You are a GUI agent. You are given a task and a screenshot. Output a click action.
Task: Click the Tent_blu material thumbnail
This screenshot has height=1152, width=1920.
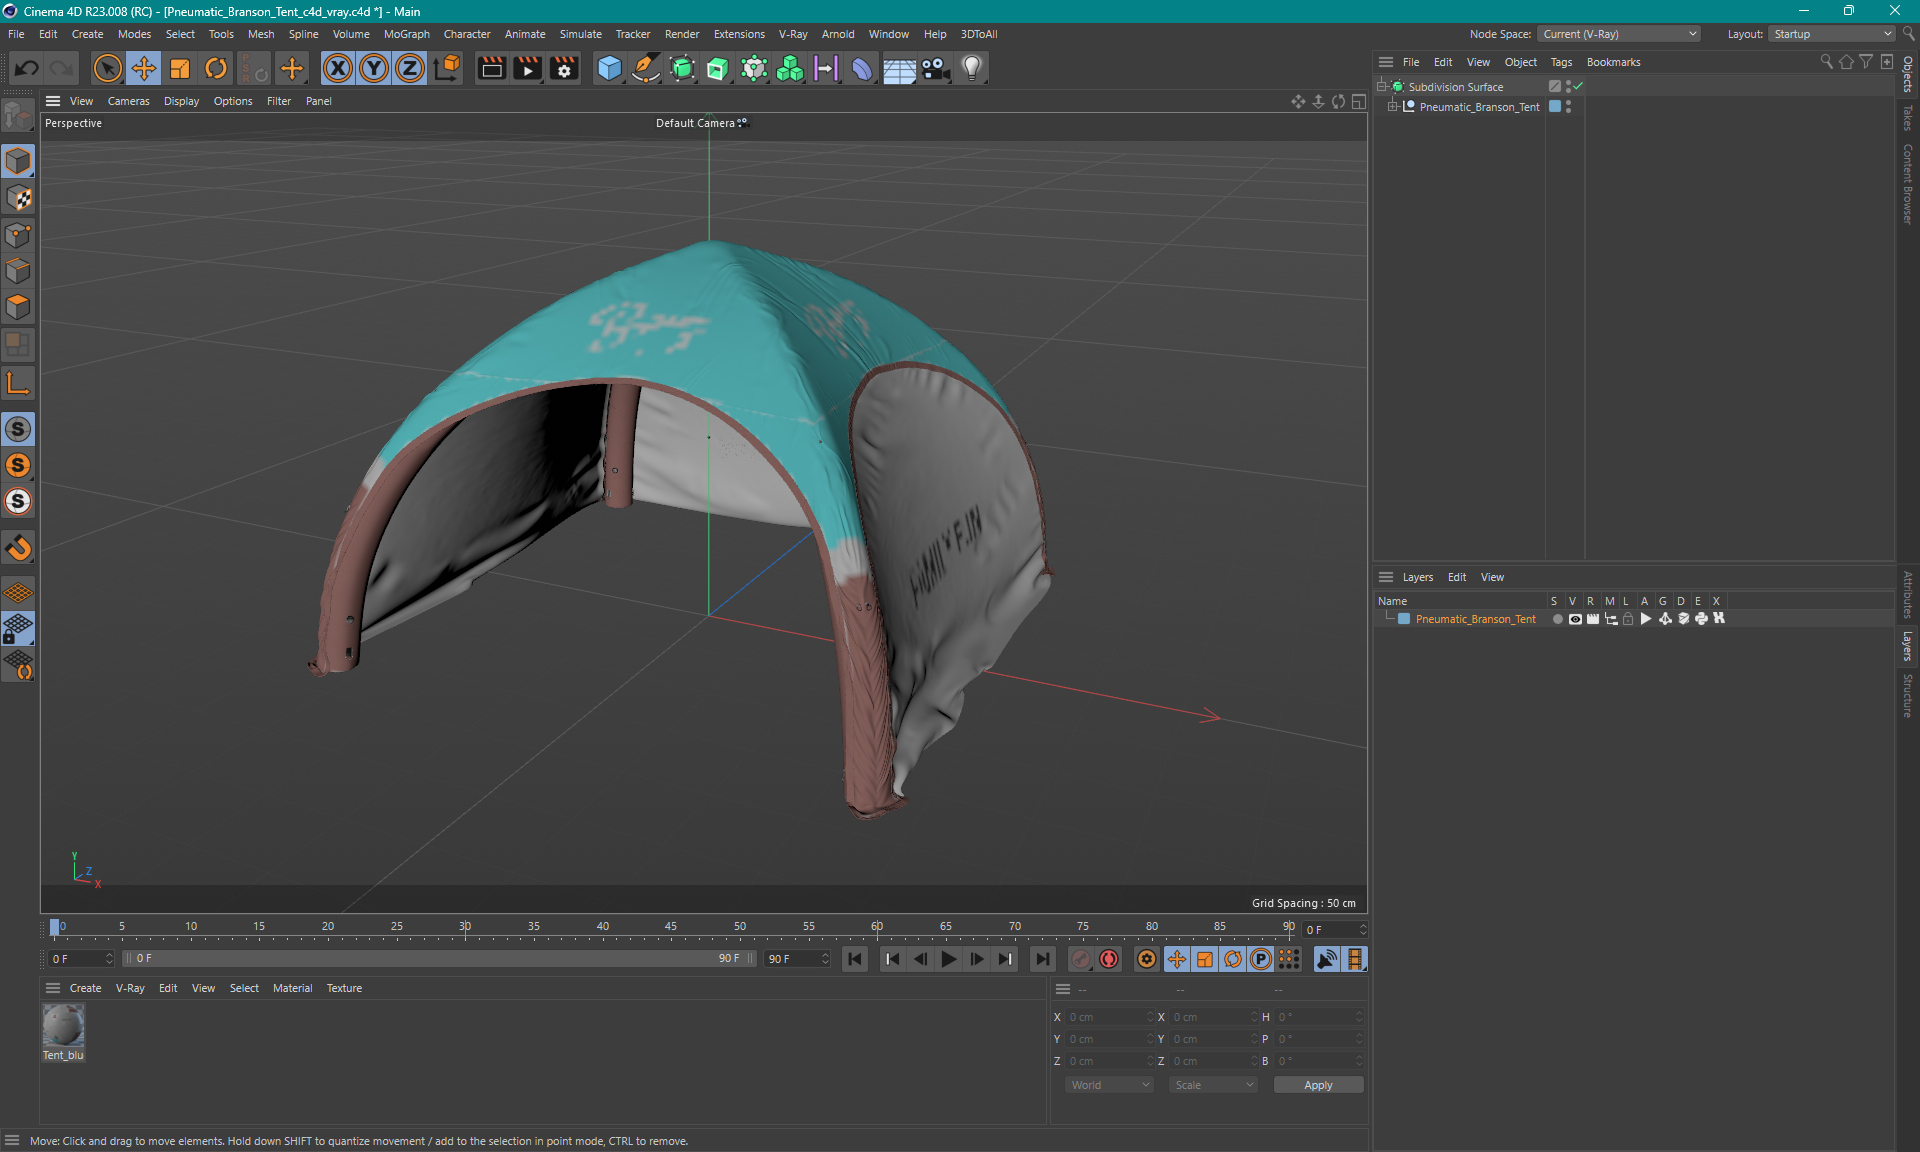63,1026
